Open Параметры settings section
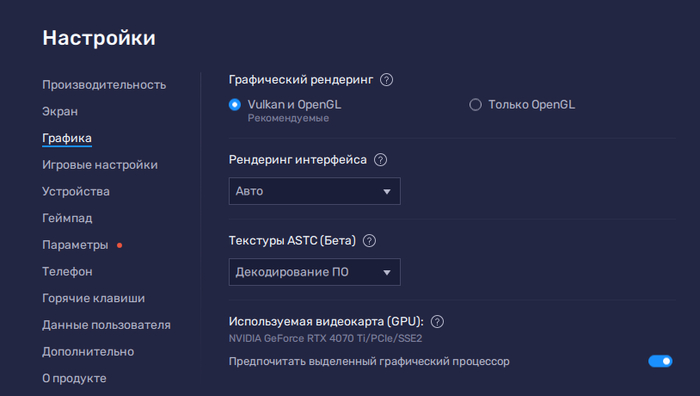Screen dimensions: 700x396 (x=75, y=245)
